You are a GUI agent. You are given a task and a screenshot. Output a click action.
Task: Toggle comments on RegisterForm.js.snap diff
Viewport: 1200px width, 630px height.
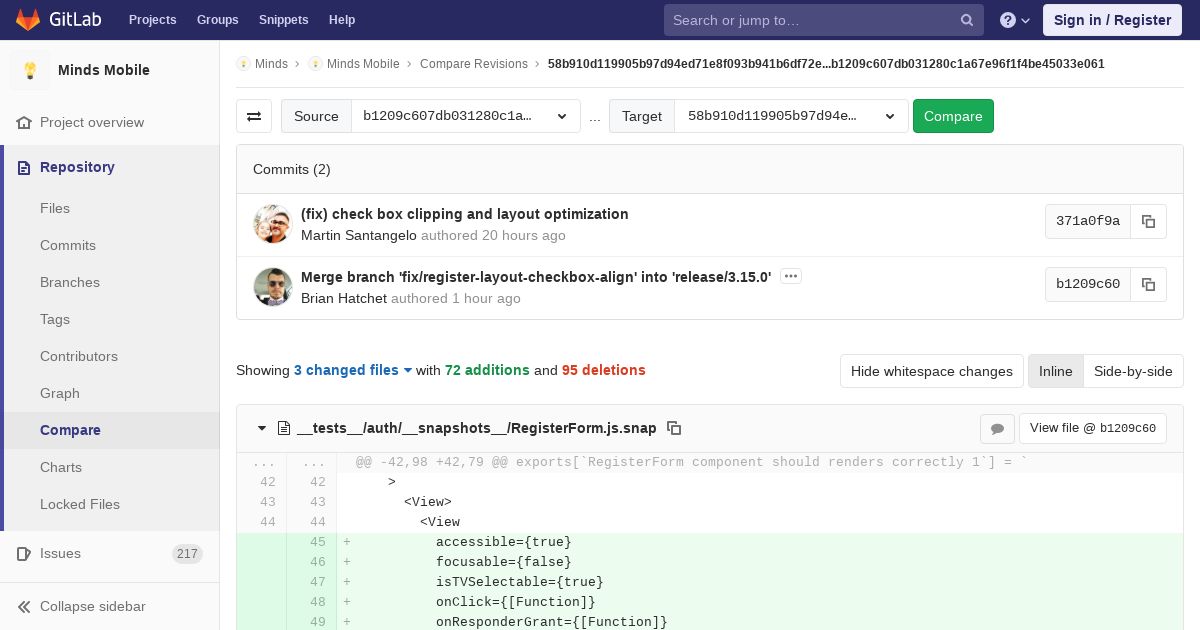click(997, 429)
